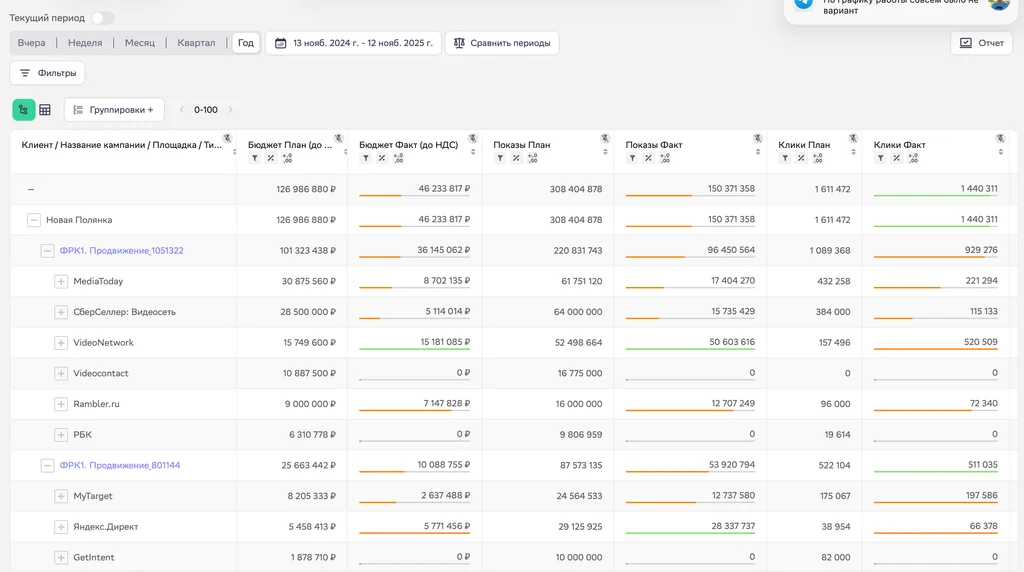Go to previous page arrow

182,110
